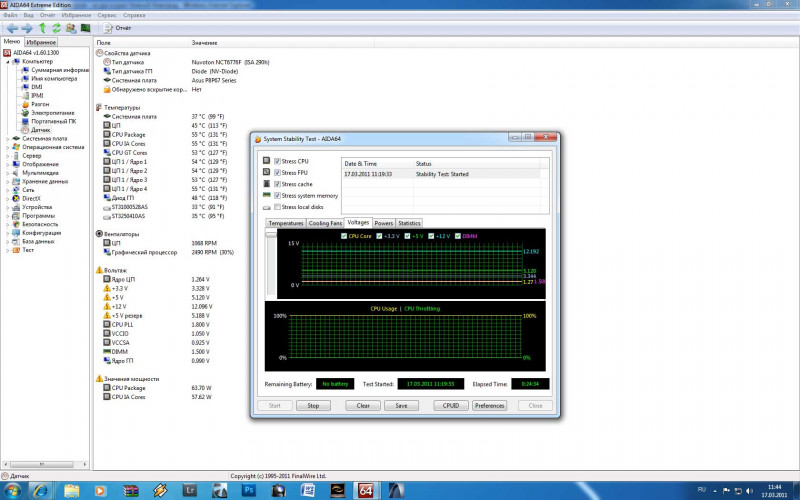Expand the Тест tree node
Viewport: 800px width, 500px height.
pos(8,250)
